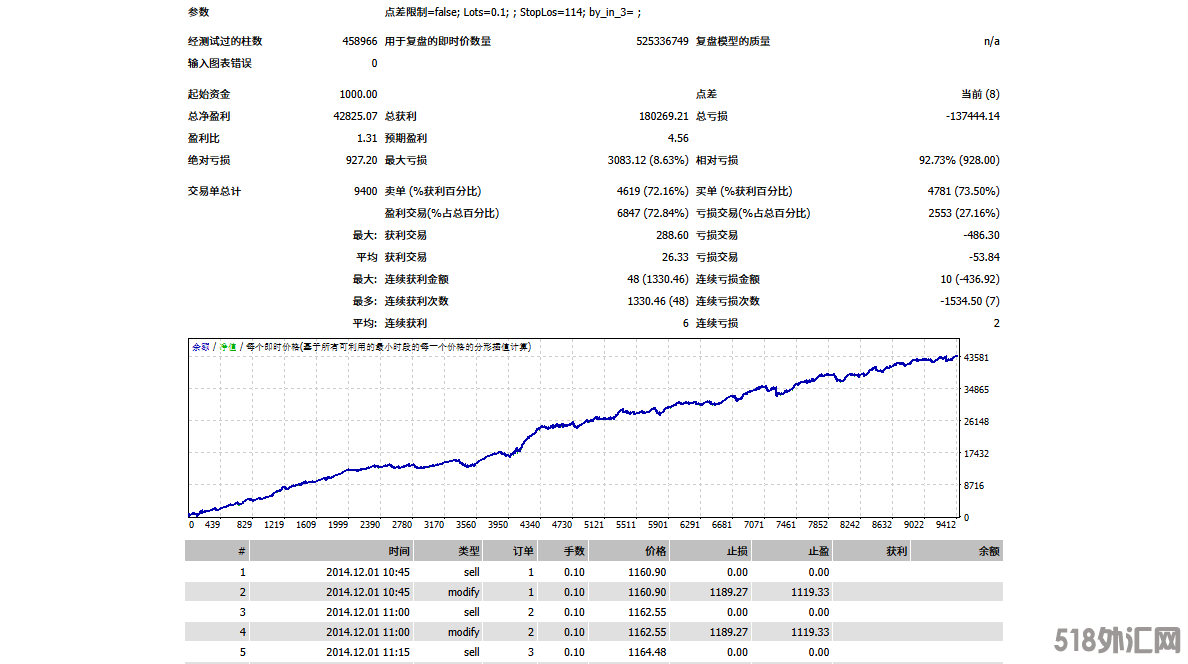Viewport: 1188px width, 664px height.
Task: Click the 连续获利次数 label
Action: click(417, 301)
